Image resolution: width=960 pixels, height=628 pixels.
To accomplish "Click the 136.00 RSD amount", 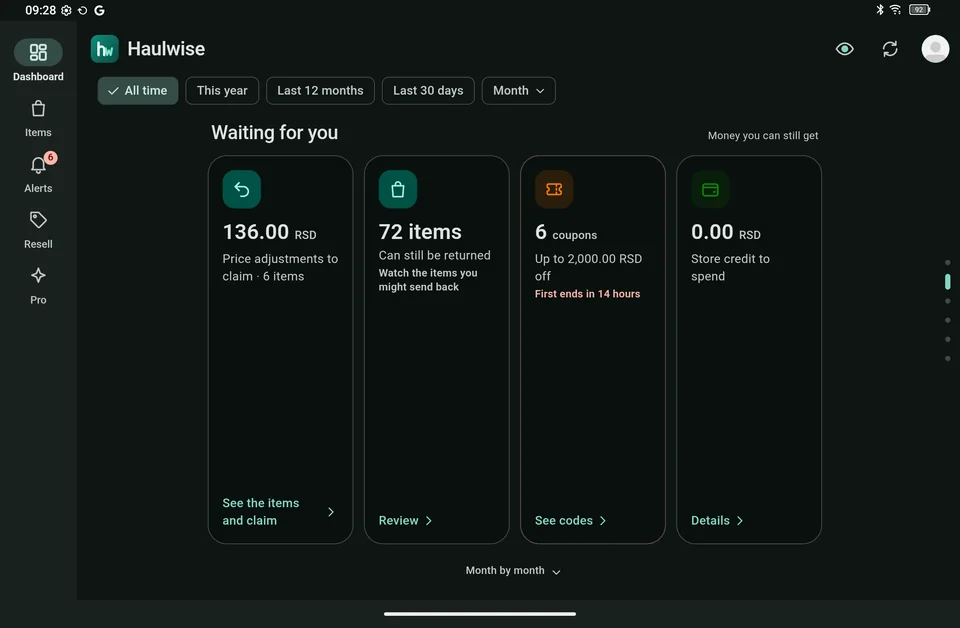I will (x=269, y=232).
